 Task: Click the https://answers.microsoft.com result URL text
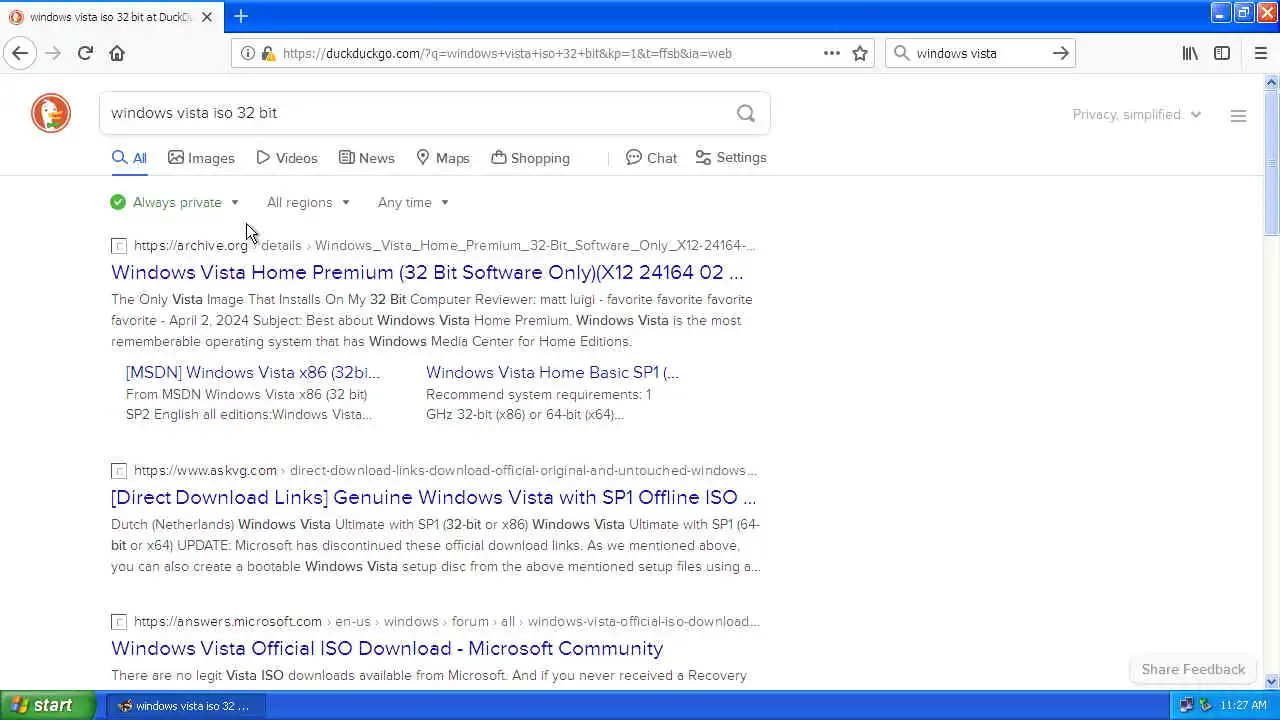pyautogui.click(x=228, y=621)
